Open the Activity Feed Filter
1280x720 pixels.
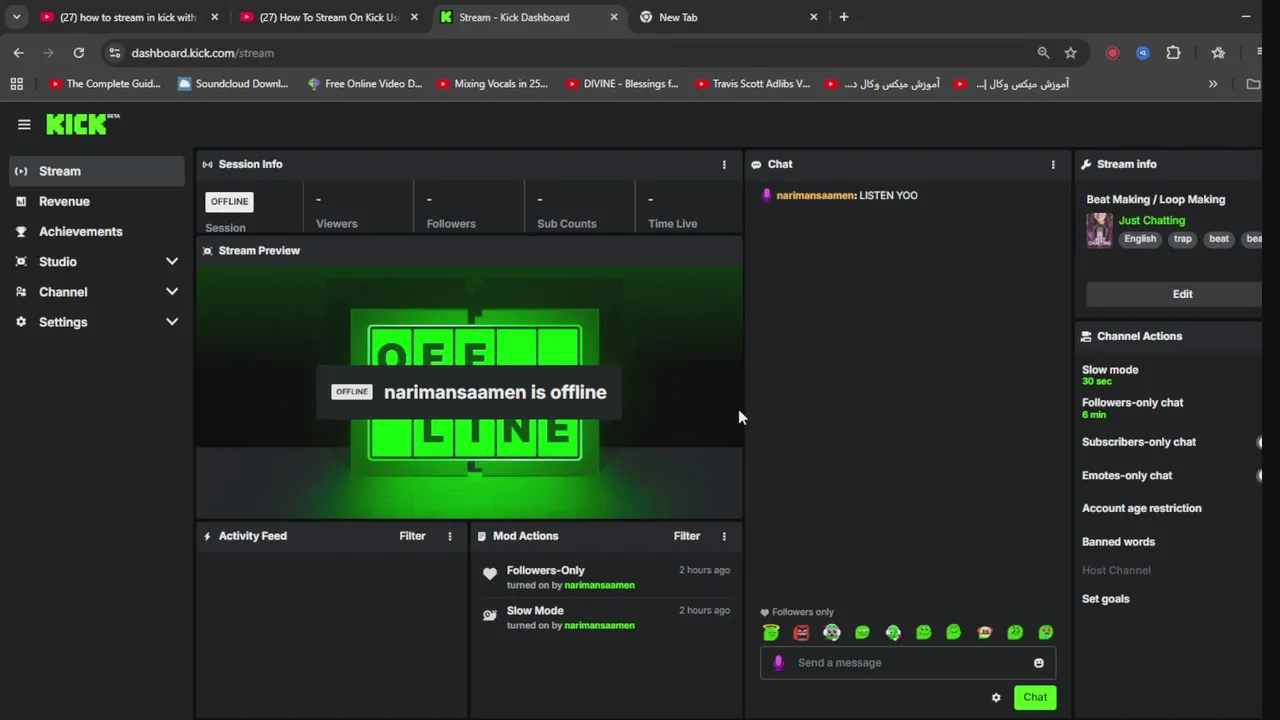pyautogui.click(x=412, y=536)
